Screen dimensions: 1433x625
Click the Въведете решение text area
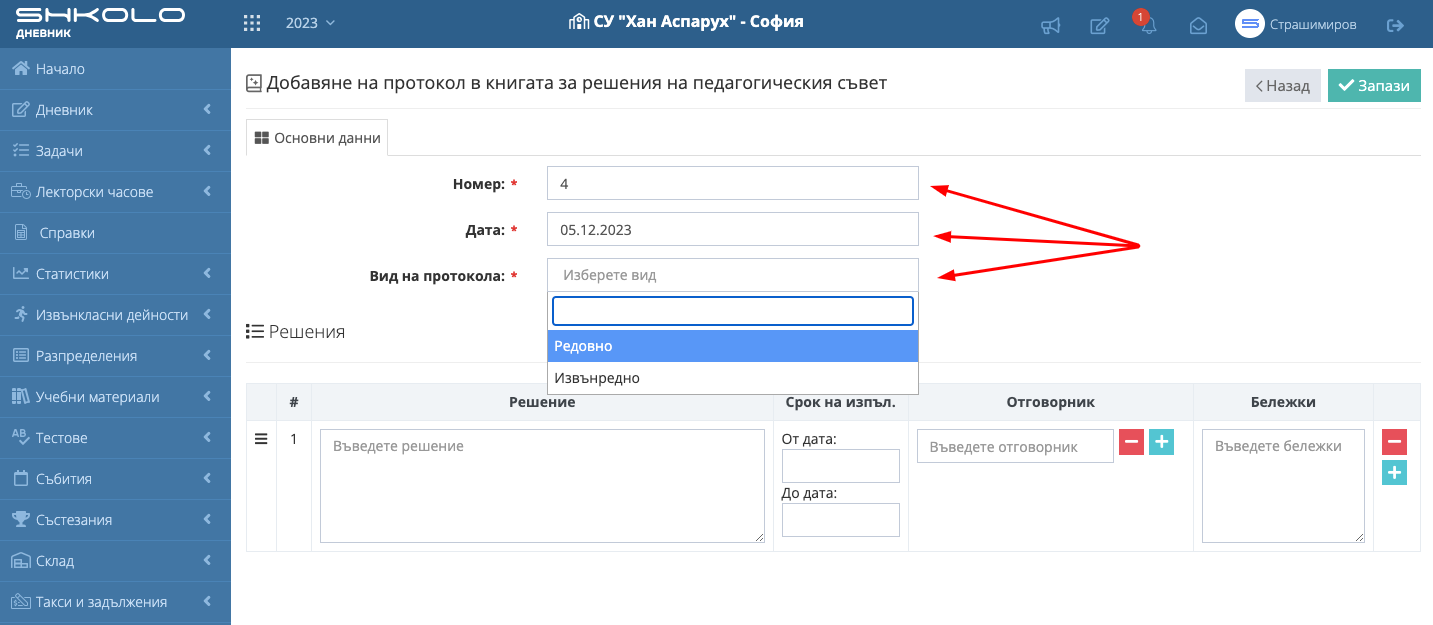pyautogui.click(x=542, y=486)
